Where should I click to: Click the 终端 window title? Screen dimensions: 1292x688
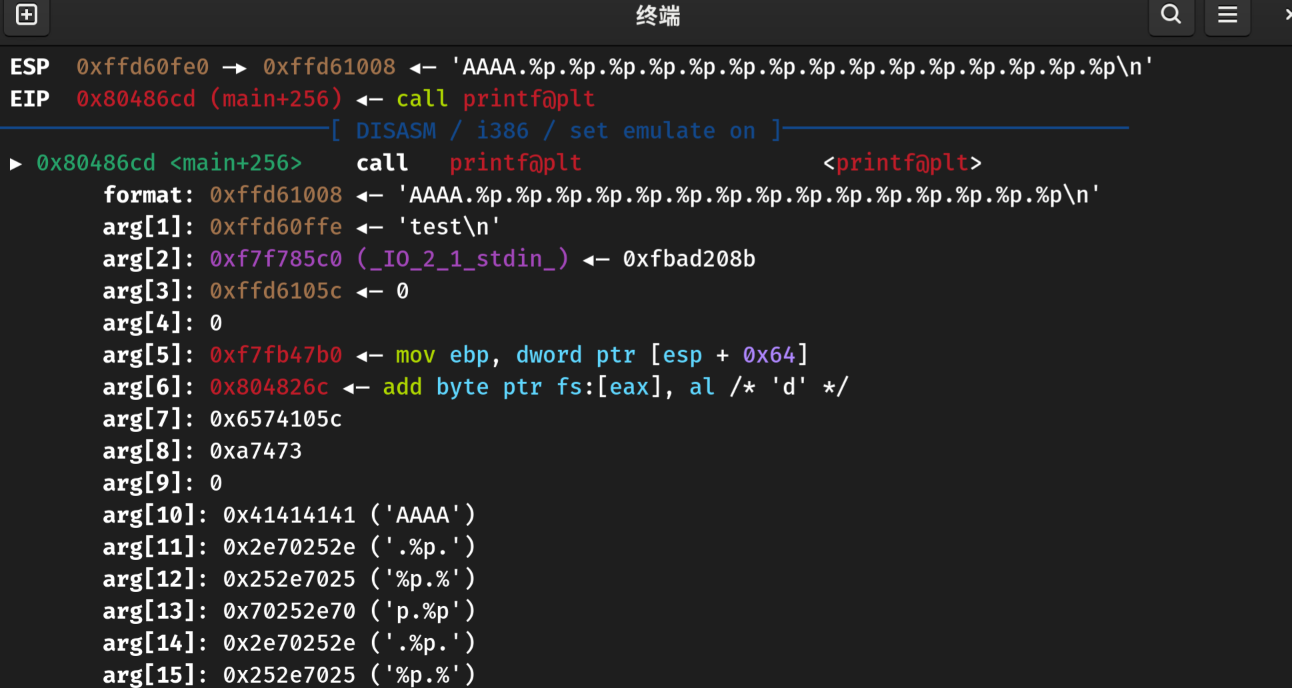click(658, 16)
